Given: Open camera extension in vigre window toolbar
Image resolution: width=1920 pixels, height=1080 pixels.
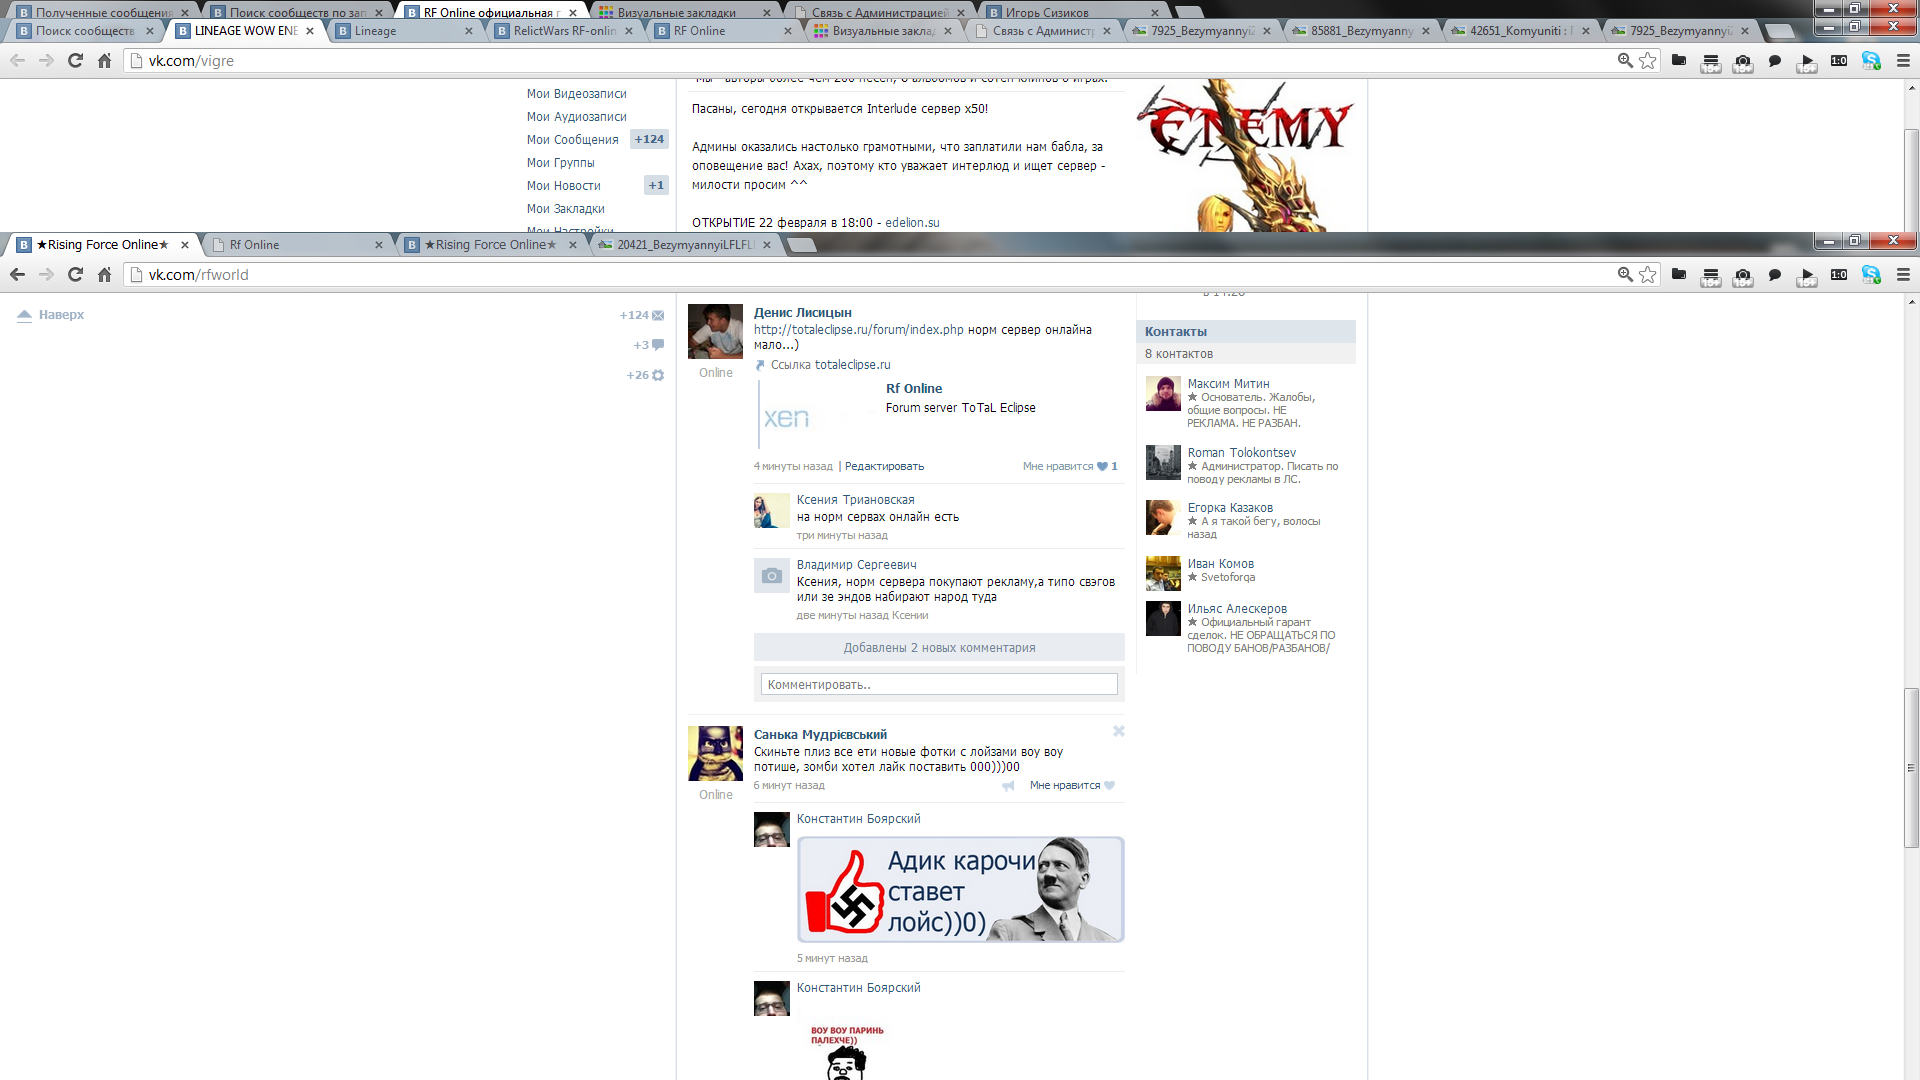Looking at the screenshot, I should pyautogui.click(x=1743, y=61).
